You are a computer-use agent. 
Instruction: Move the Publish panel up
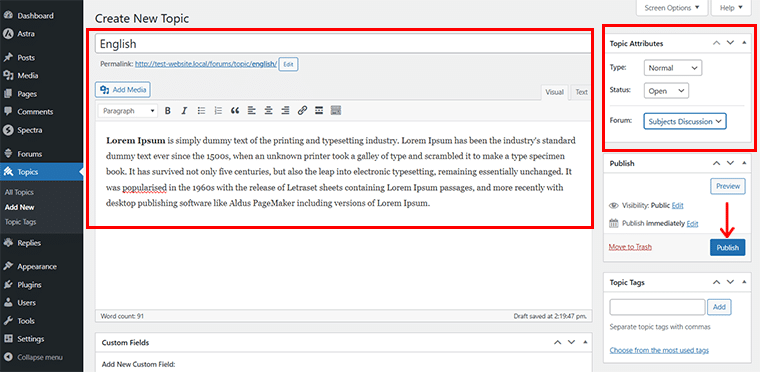(716, 163)
